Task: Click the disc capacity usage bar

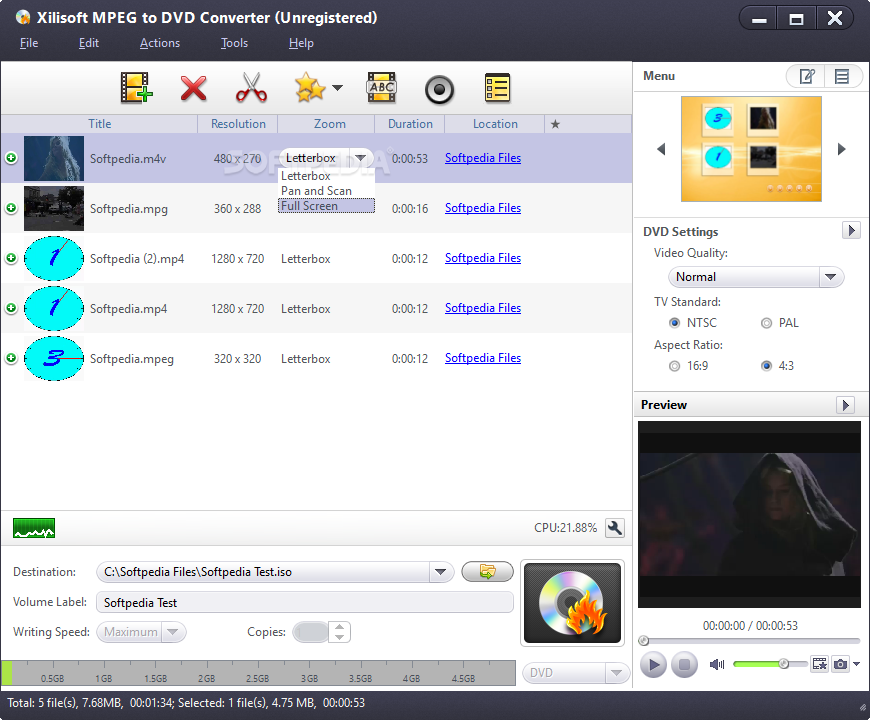Action: (259, 673)
